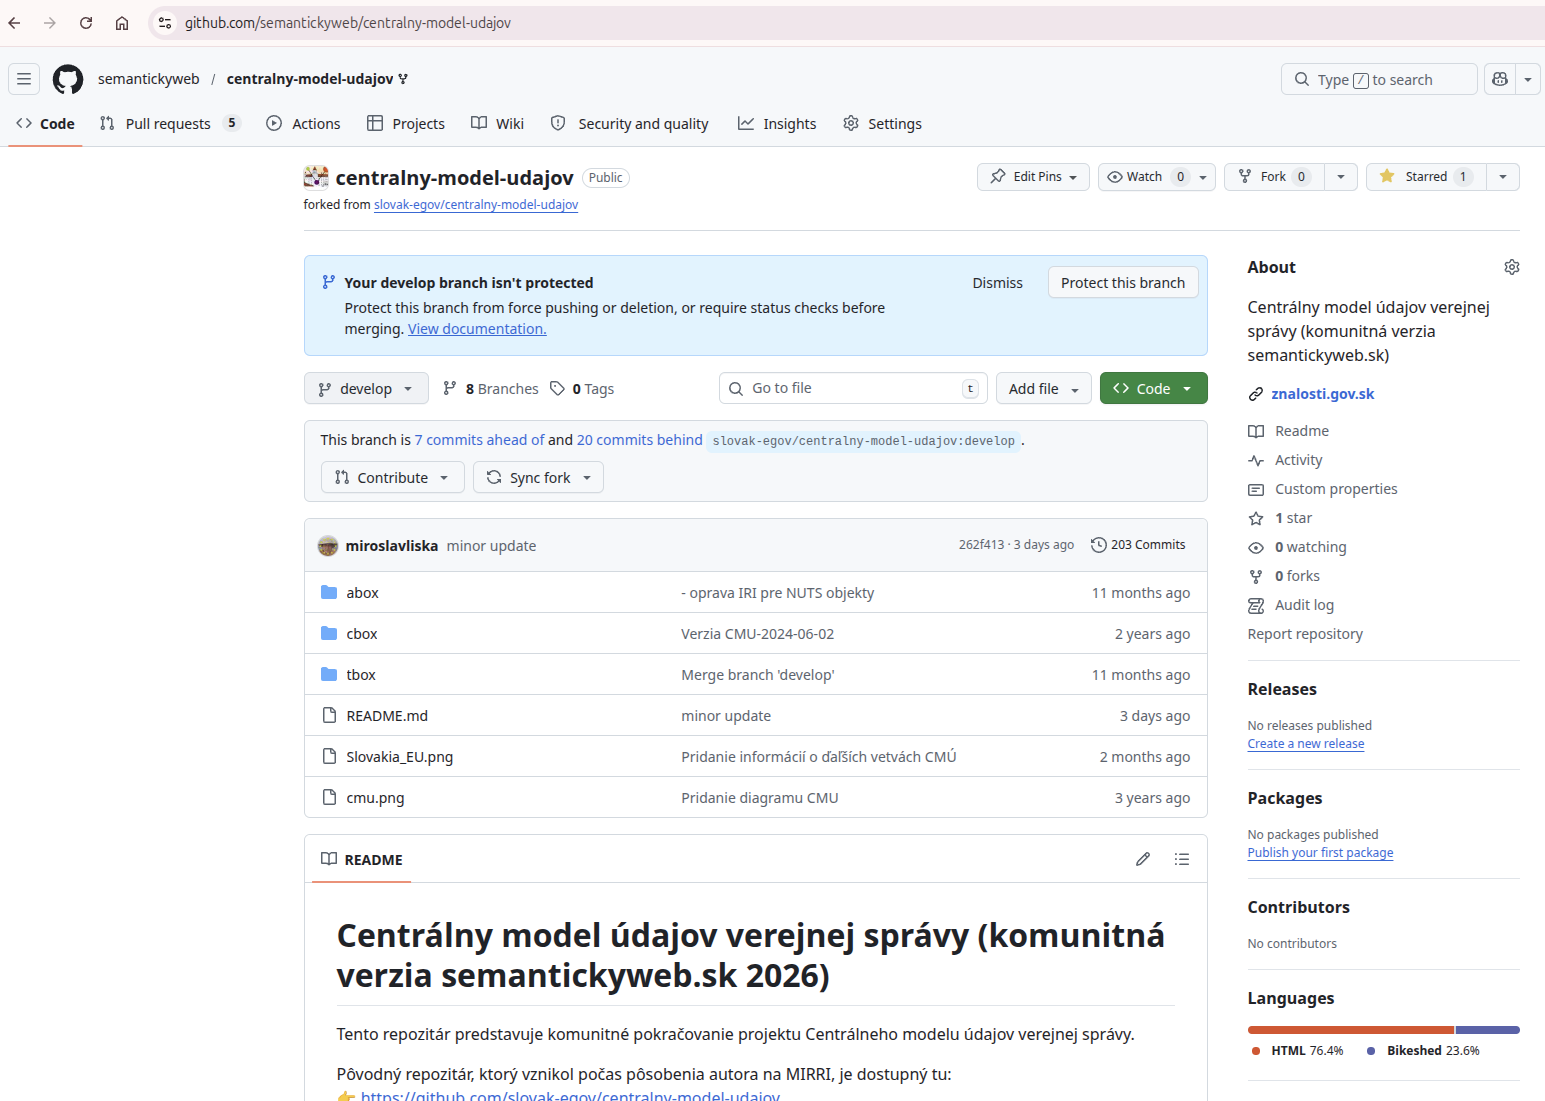Reload the page in browser toolbar

(x=86, y=23)
